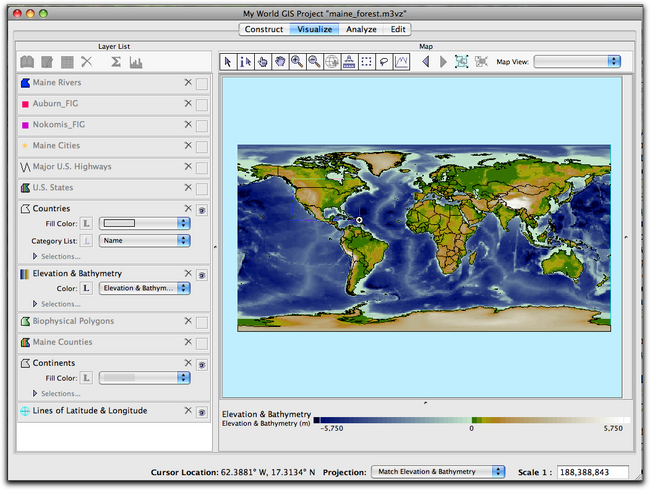Remove the Maine Rivers layer with X
Image resolution: width=650 pixels, height=490 pixels.
click(x=187, y=82)
